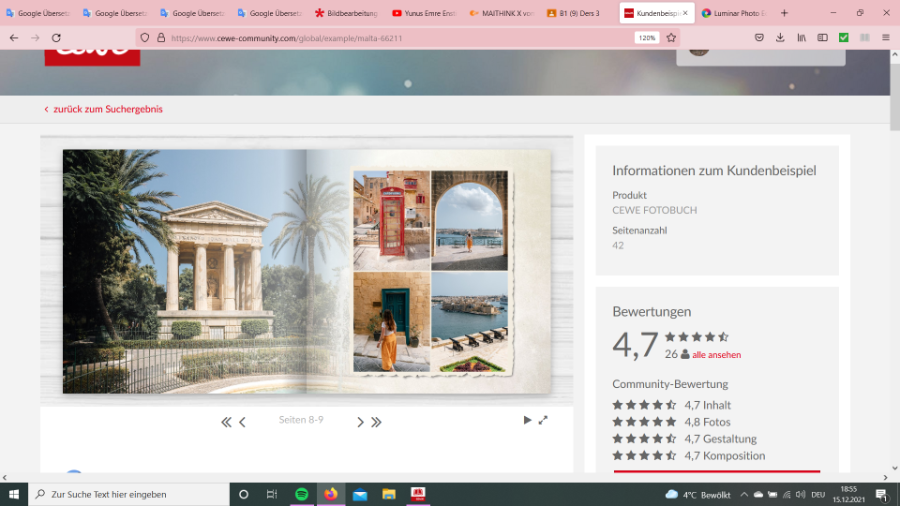The width and height of the screenshot is (900, 506).
Task: Click the 120% zoom level indicator
Action: (x=646, y=38)
